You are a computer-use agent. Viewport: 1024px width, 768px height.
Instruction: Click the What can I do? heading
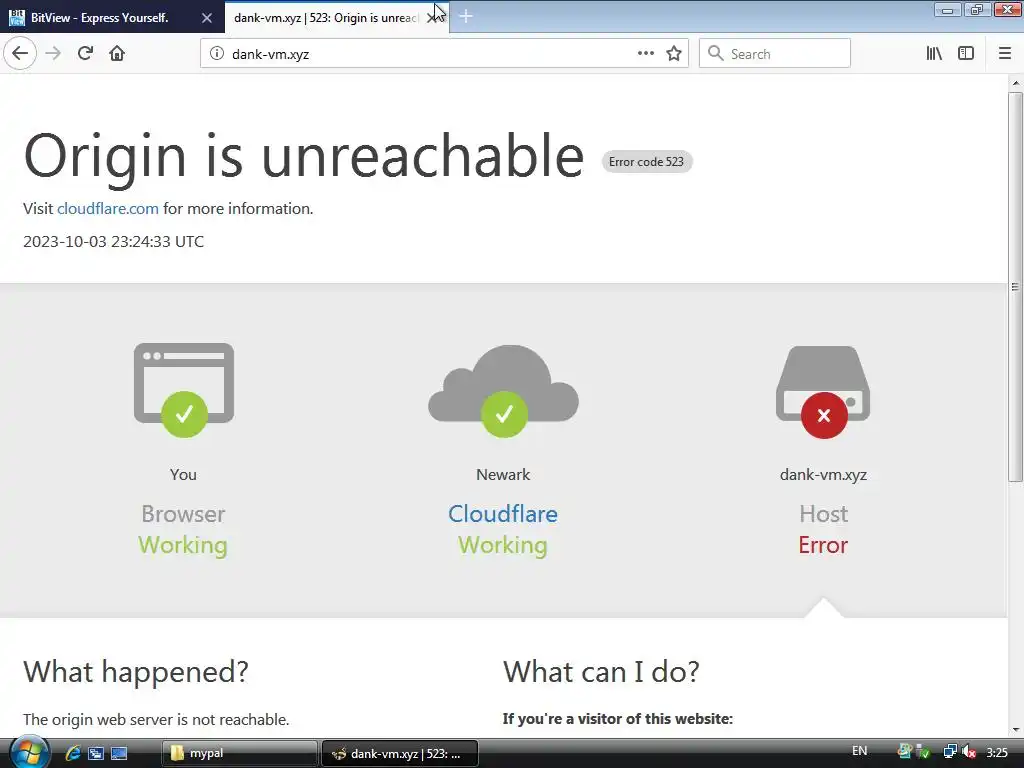(x=601, y=671)
